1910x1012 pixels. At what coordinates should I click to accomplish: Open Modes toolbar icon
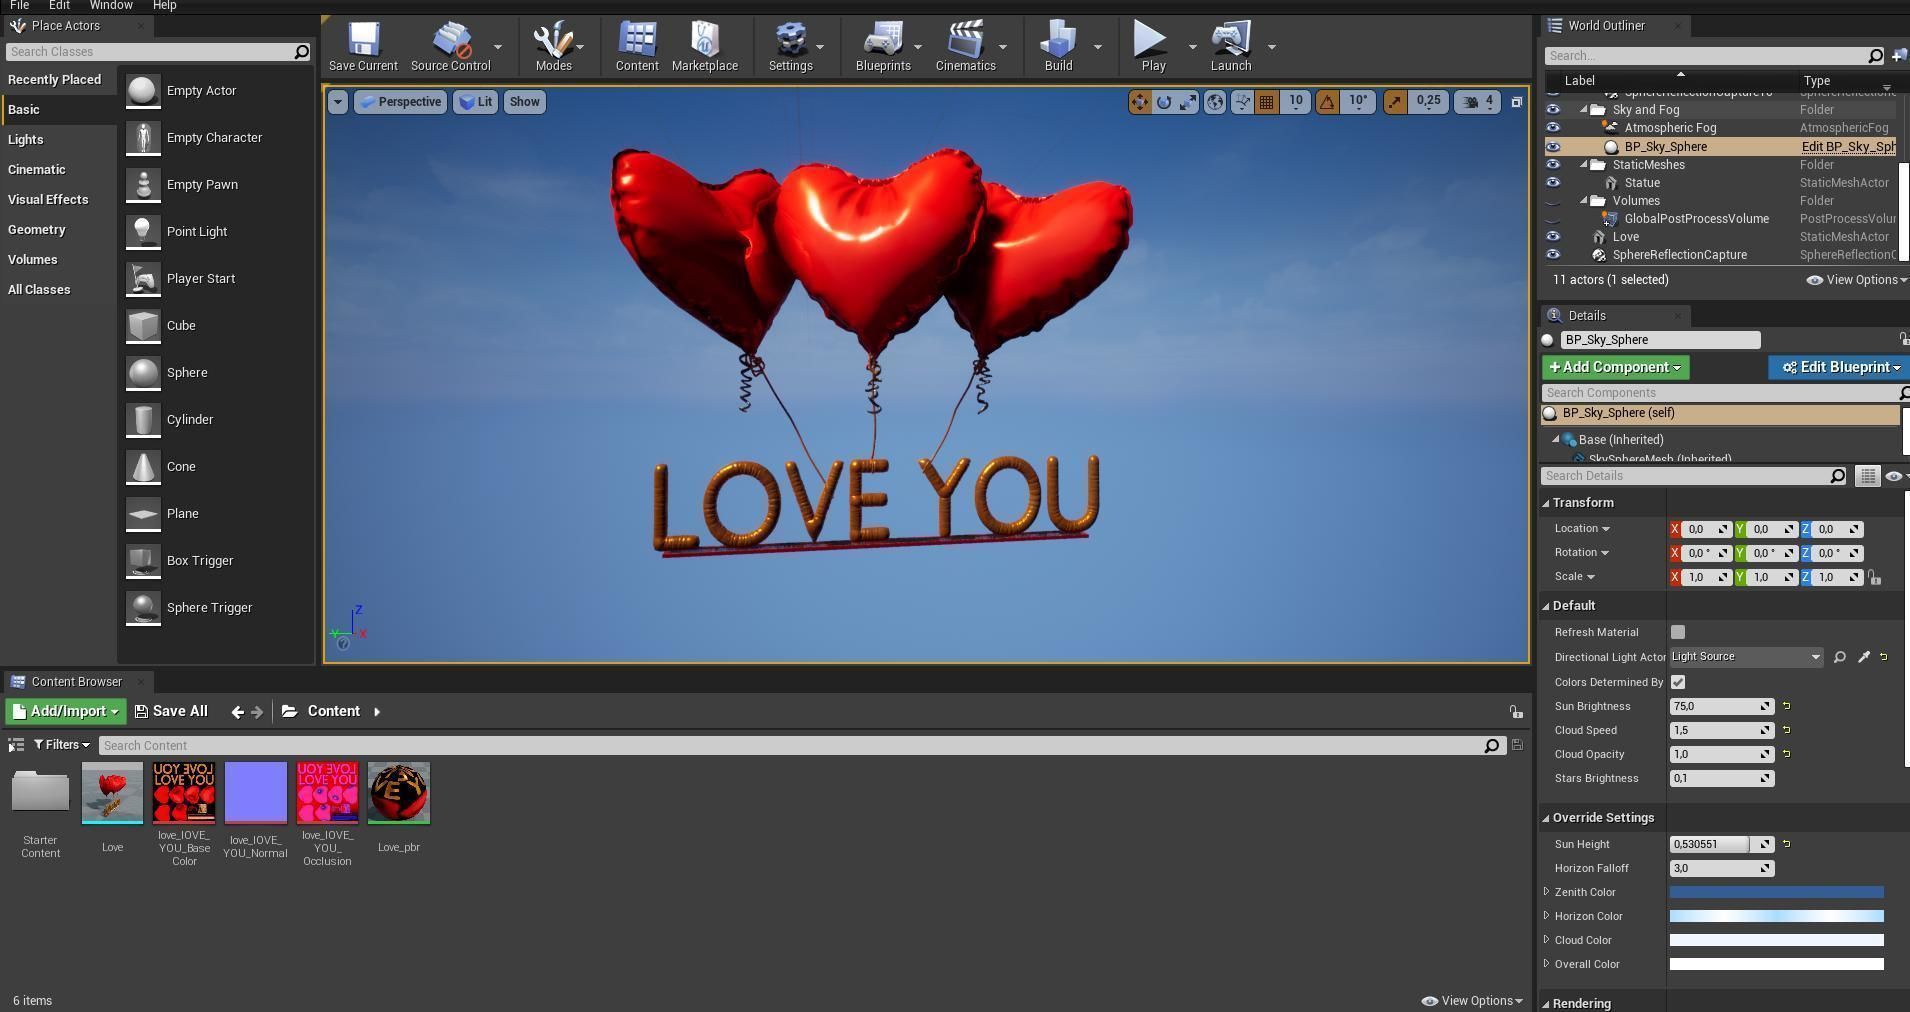point(553,46)
